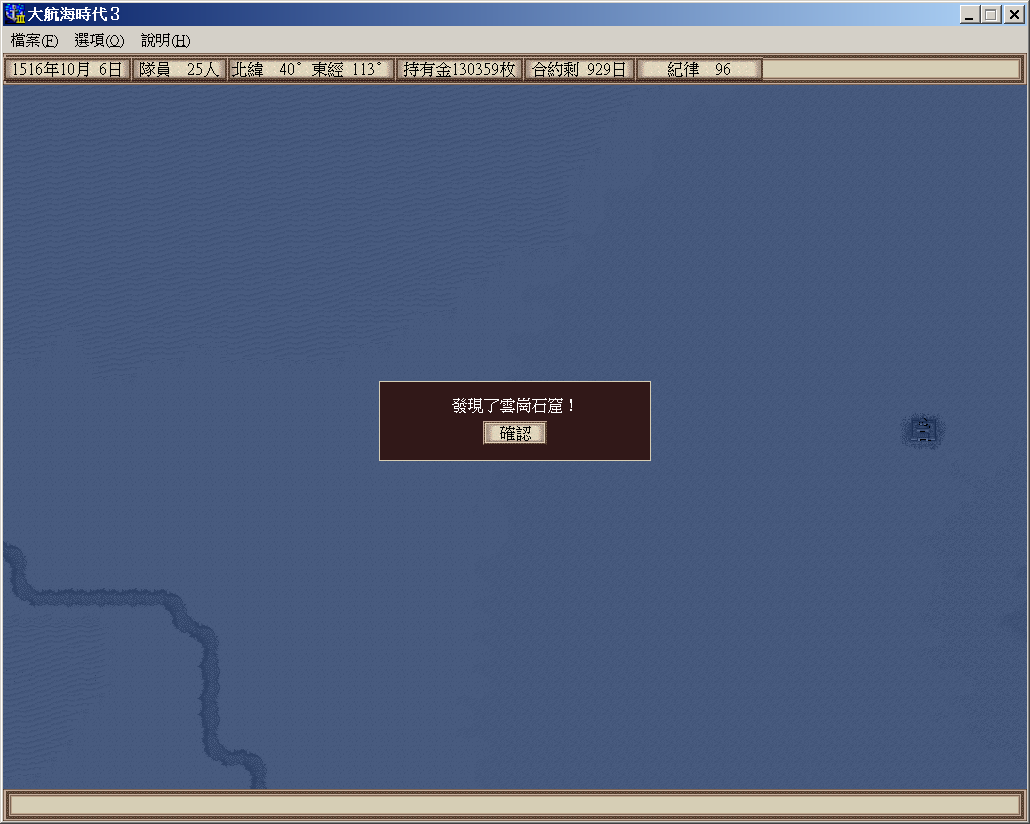Click the empty message bar at the bottom
This screenshot has height=824, width=1030.
(x=514, y=805)
